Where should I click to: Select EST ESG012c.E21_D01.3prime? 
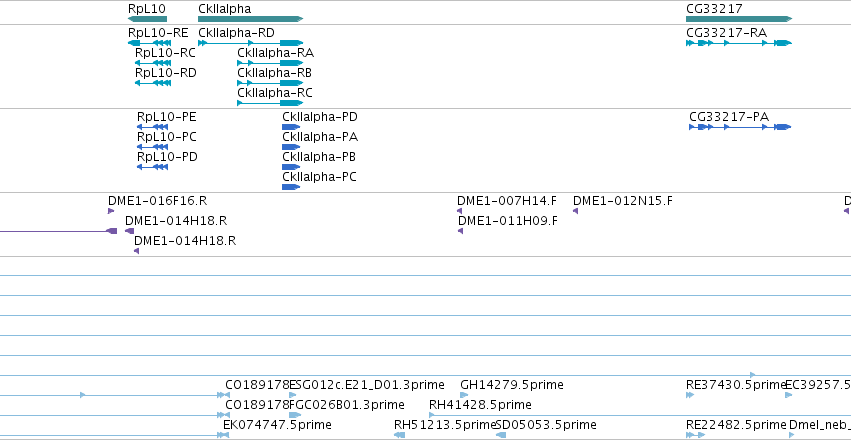pyautogui.click(x=293, y=395)
